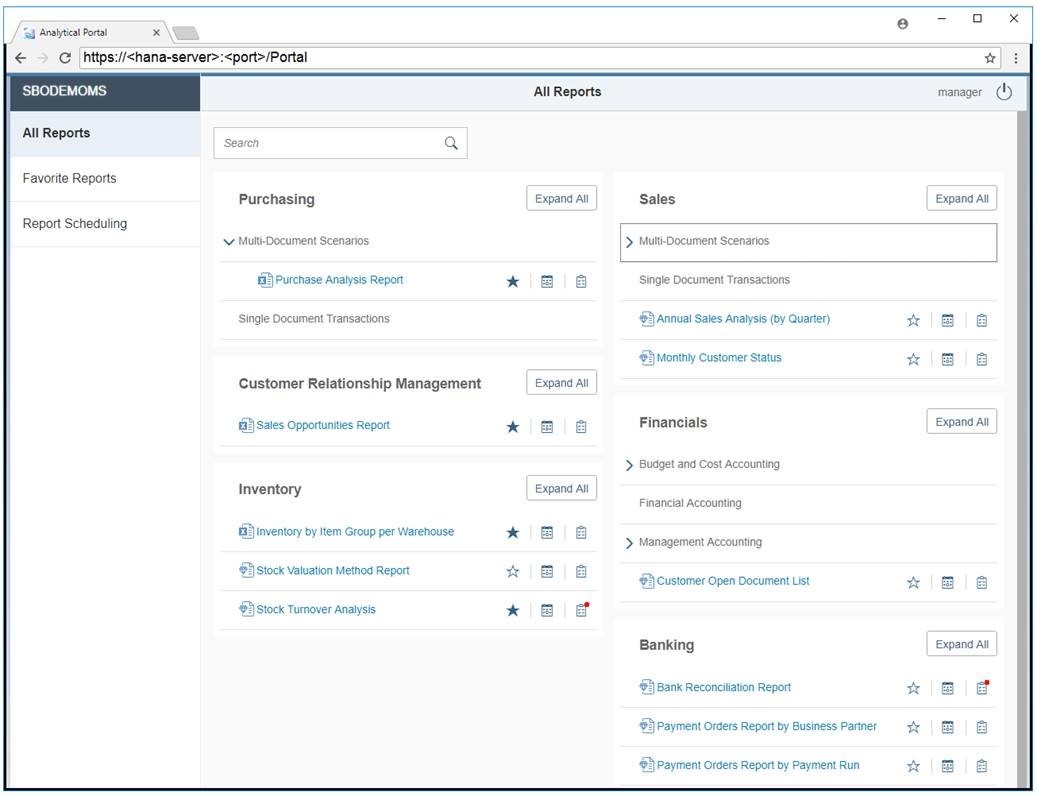Viewport: 1037px width, 796px height.
Task: Open clipboard list icon for Payment Orders Report by Business Partner
Action: (x=981, y=728)
